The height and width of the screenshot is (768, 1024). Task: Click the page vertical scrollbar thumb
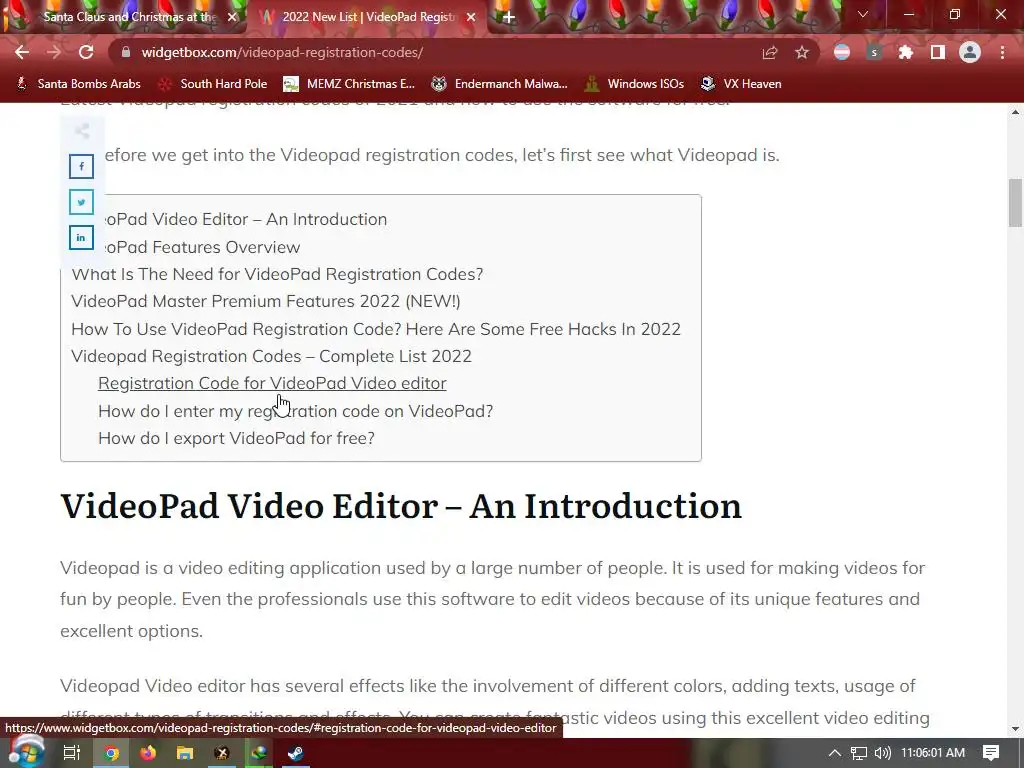(x=1016, y=202)
